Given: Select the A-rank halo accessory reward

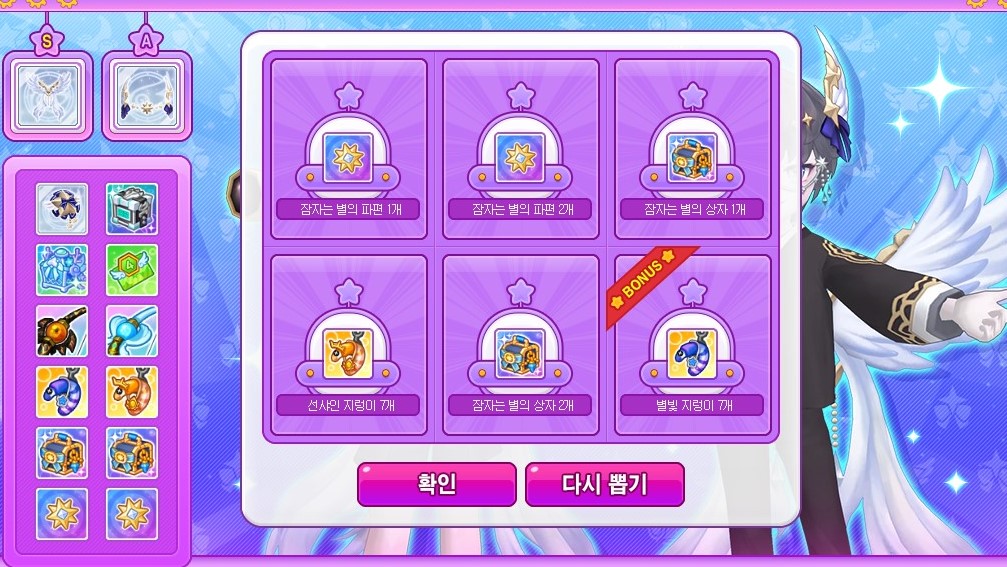Looking at the screenshot, I should [x=147, y=96].
